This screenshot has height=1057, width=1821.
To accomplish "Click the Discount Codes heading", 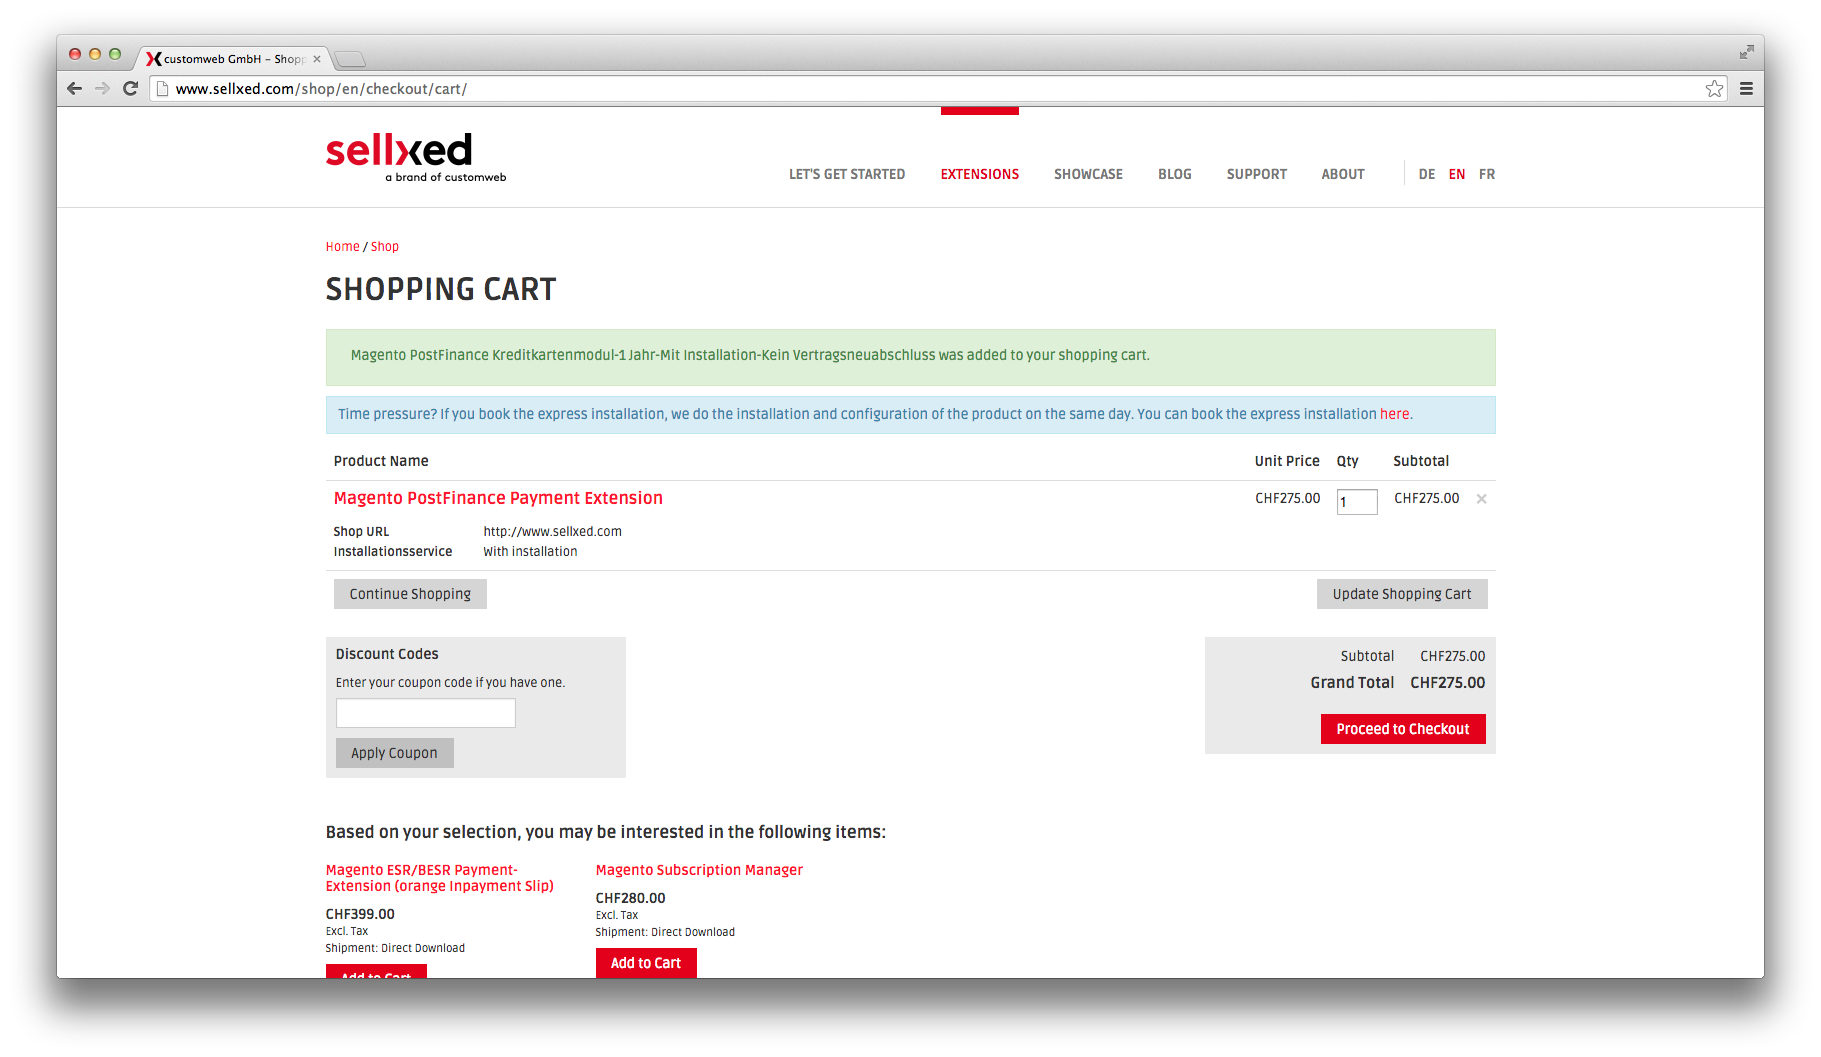I will pos(387,654).
